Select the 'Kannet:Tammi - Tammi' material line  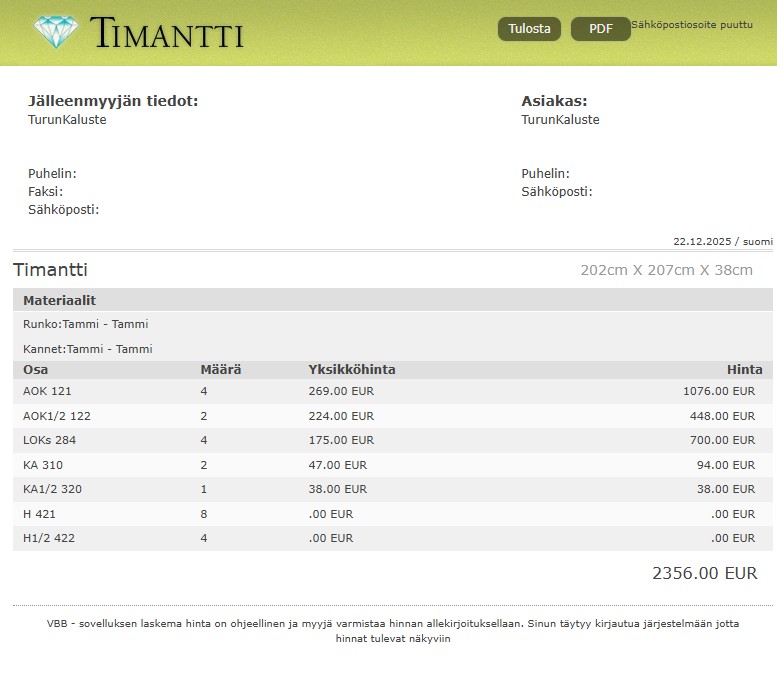(87, 349)
